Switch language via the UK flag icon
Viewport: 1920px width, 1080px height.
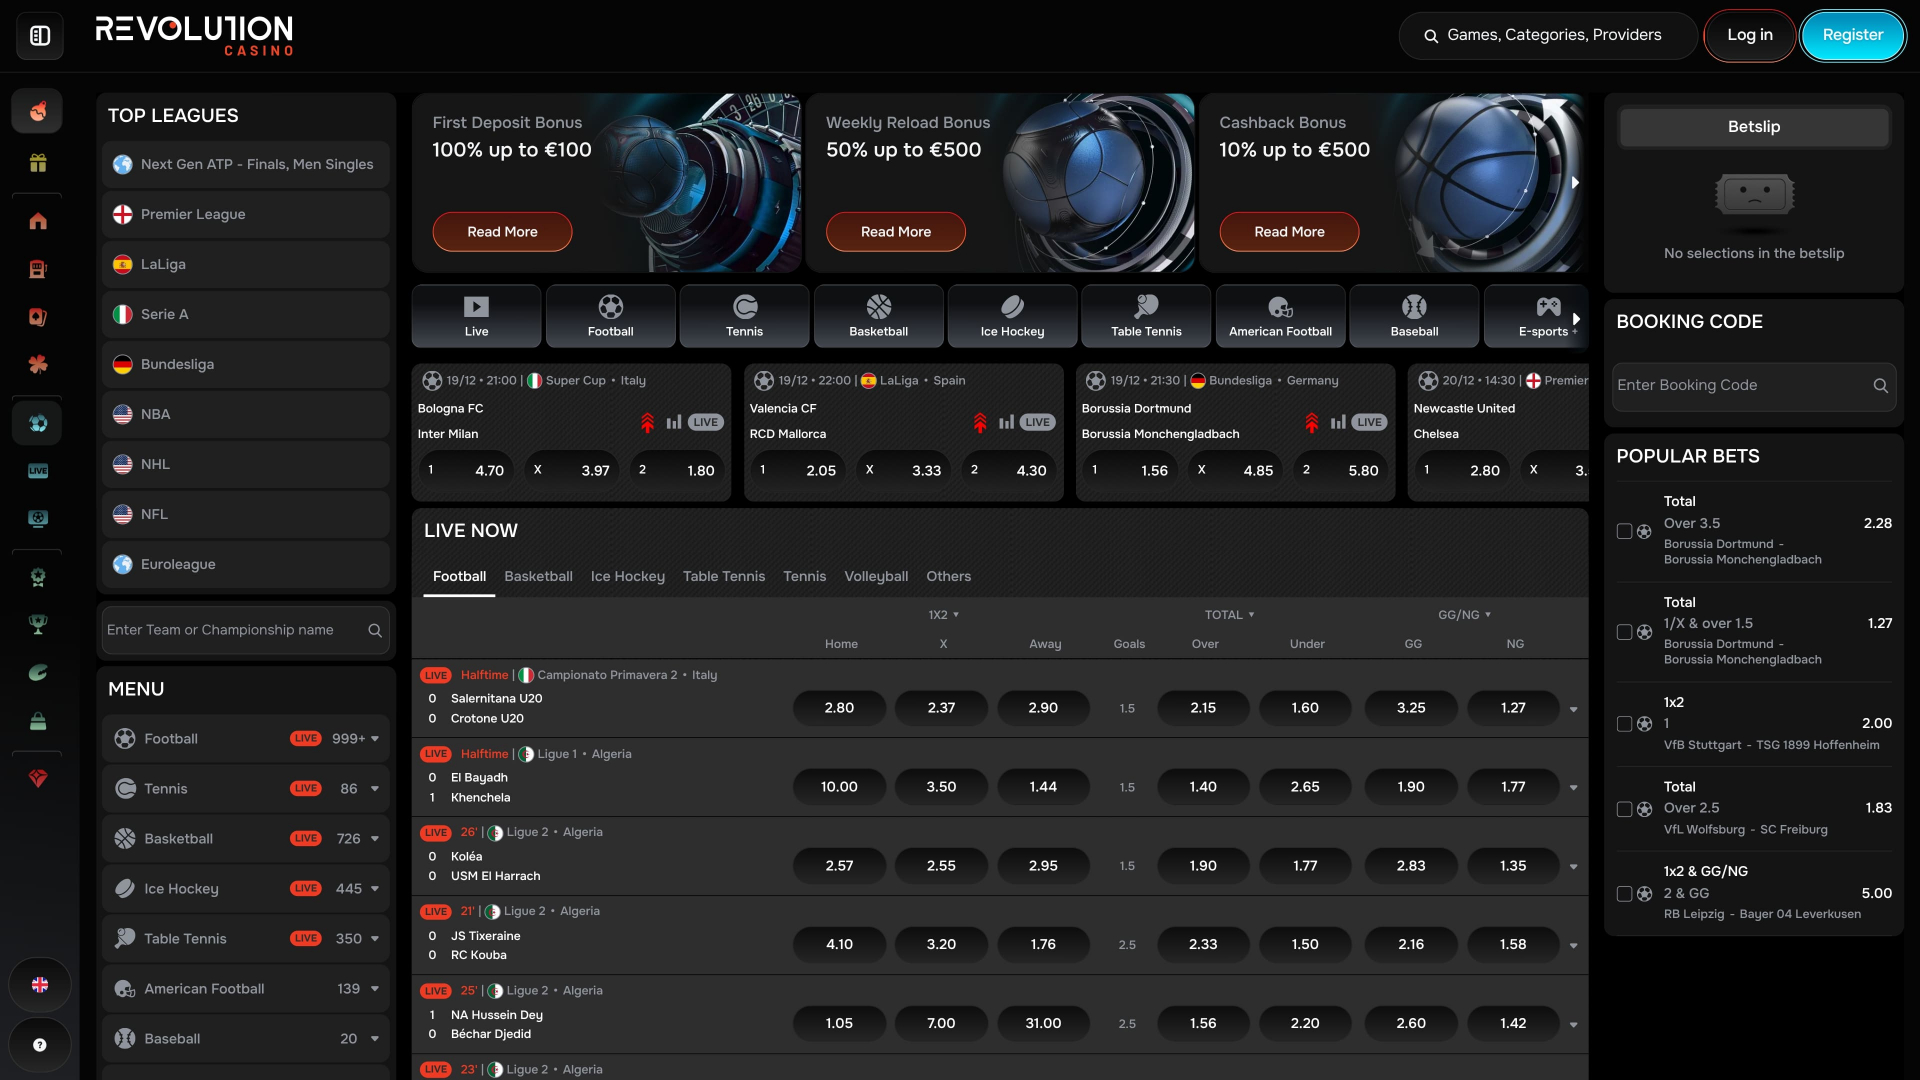click(39, 984)
